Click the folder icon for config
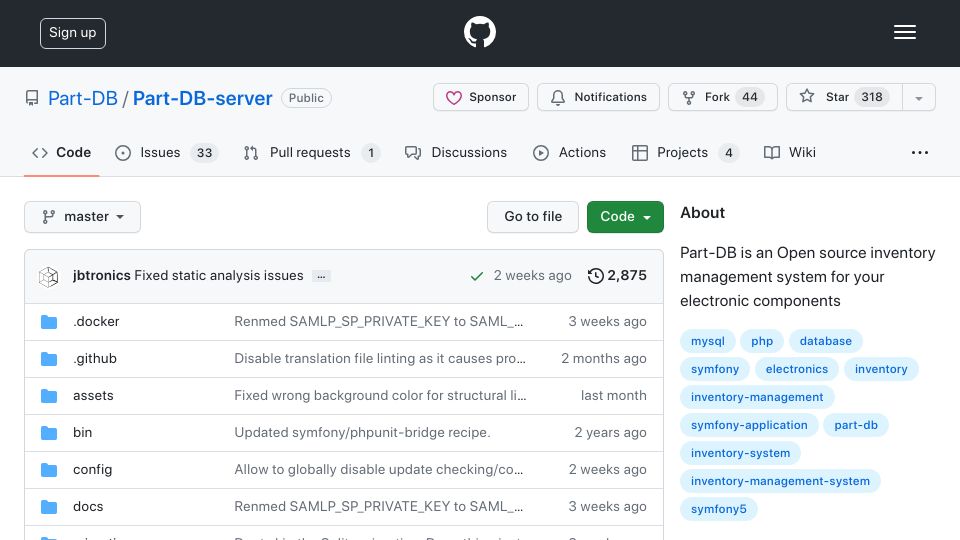960x540 pixels. (49, 470)
